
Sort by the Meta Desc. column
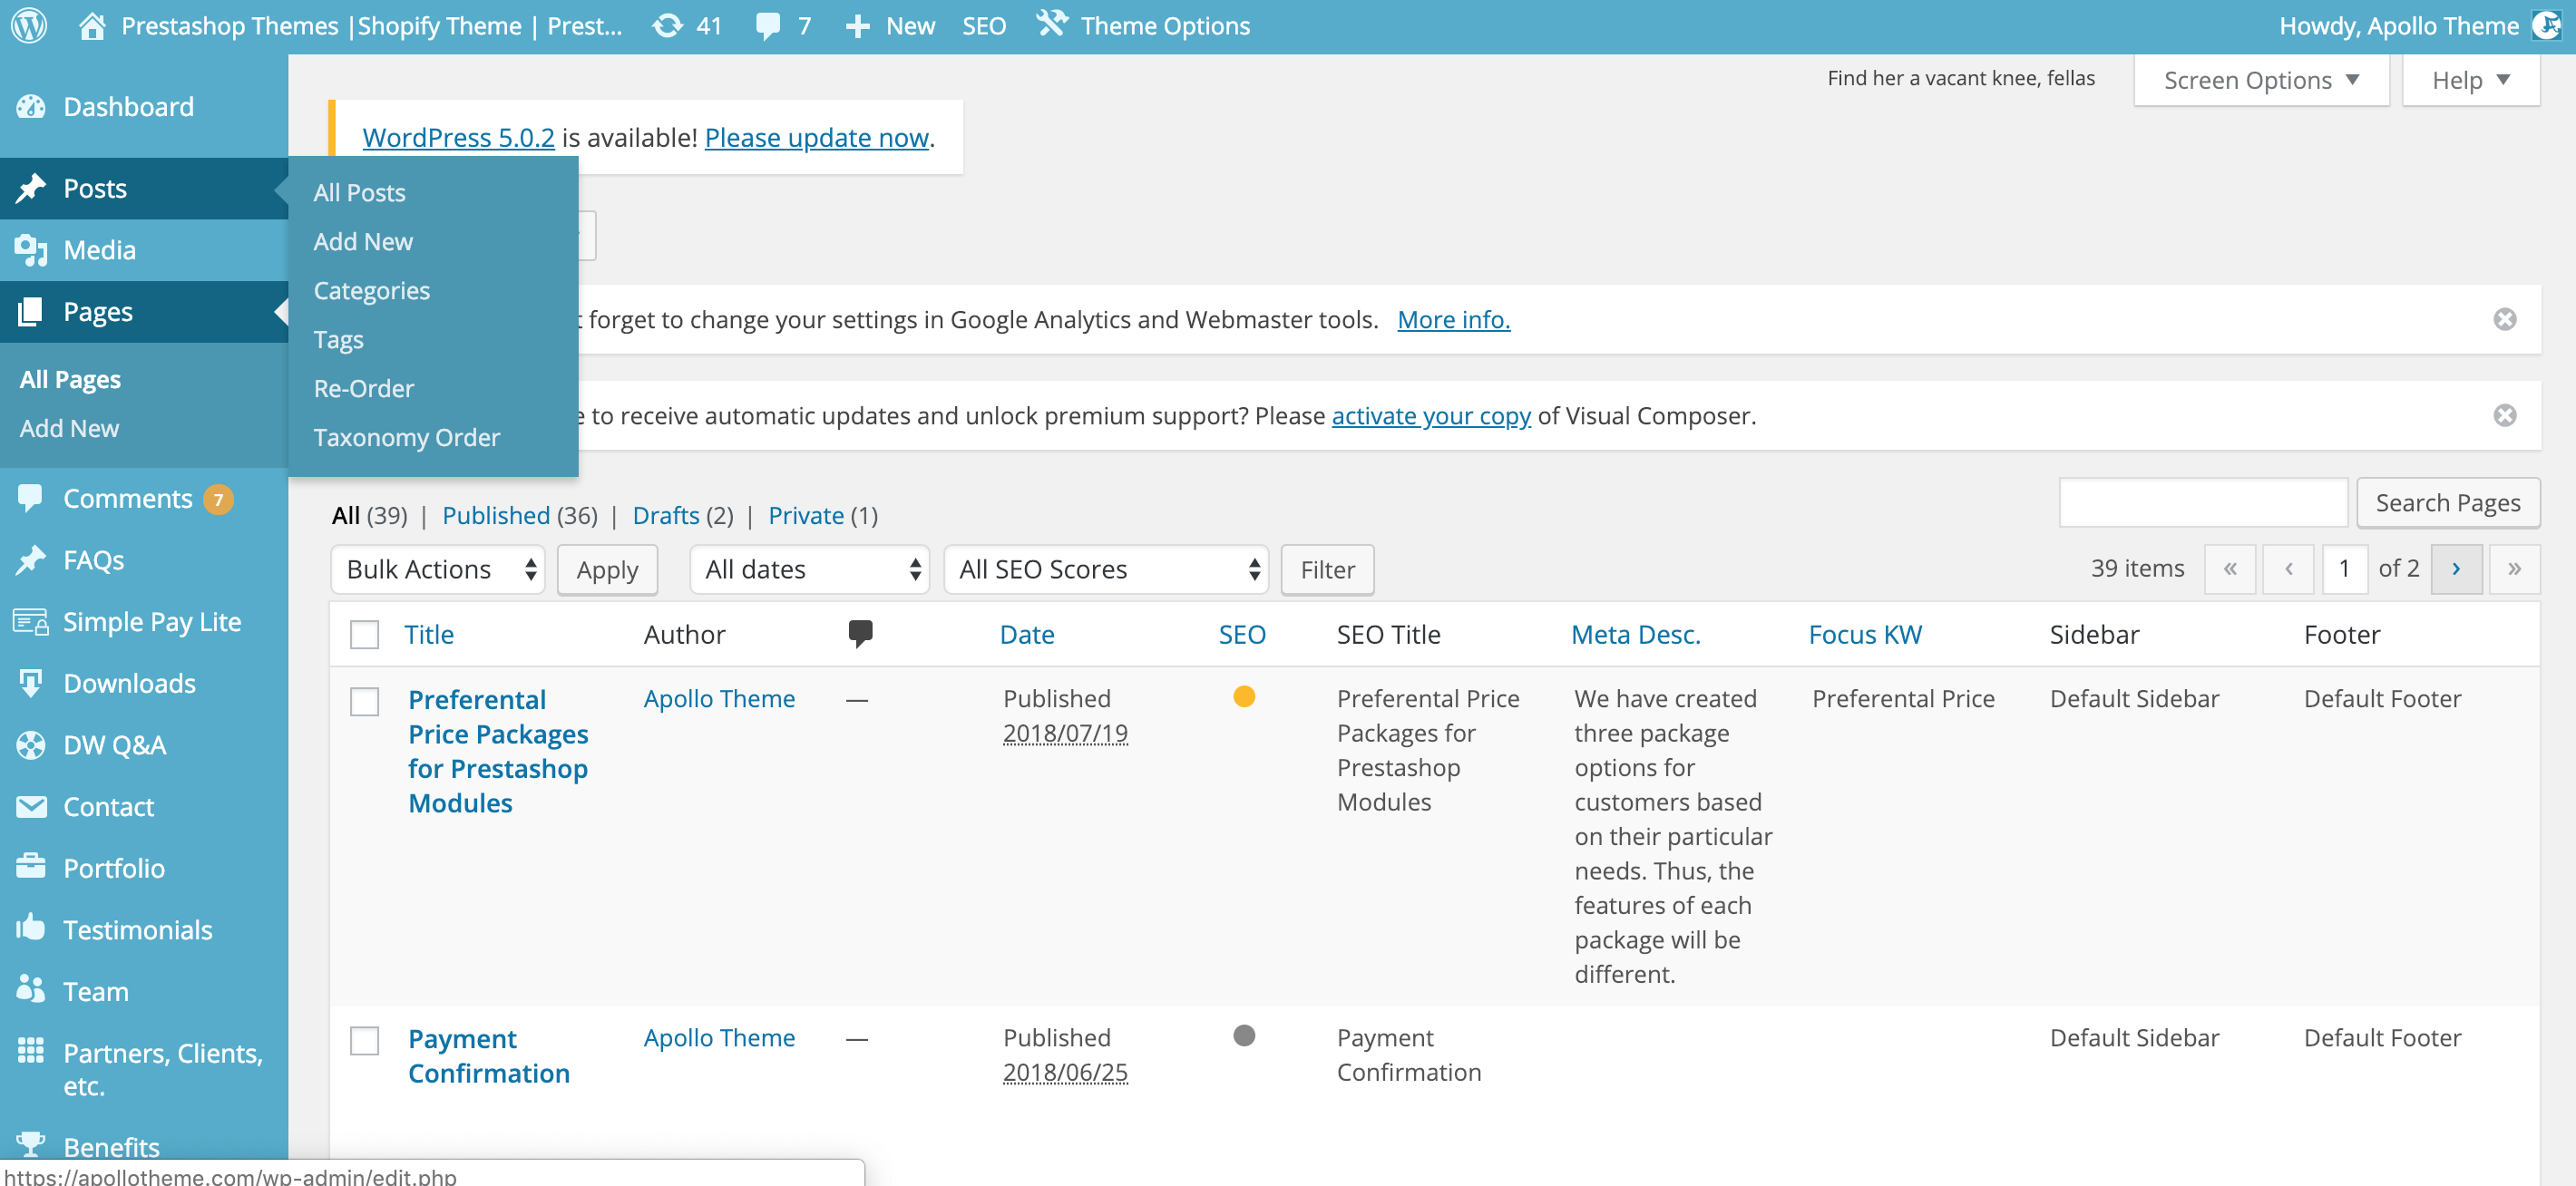(1636, 634)
